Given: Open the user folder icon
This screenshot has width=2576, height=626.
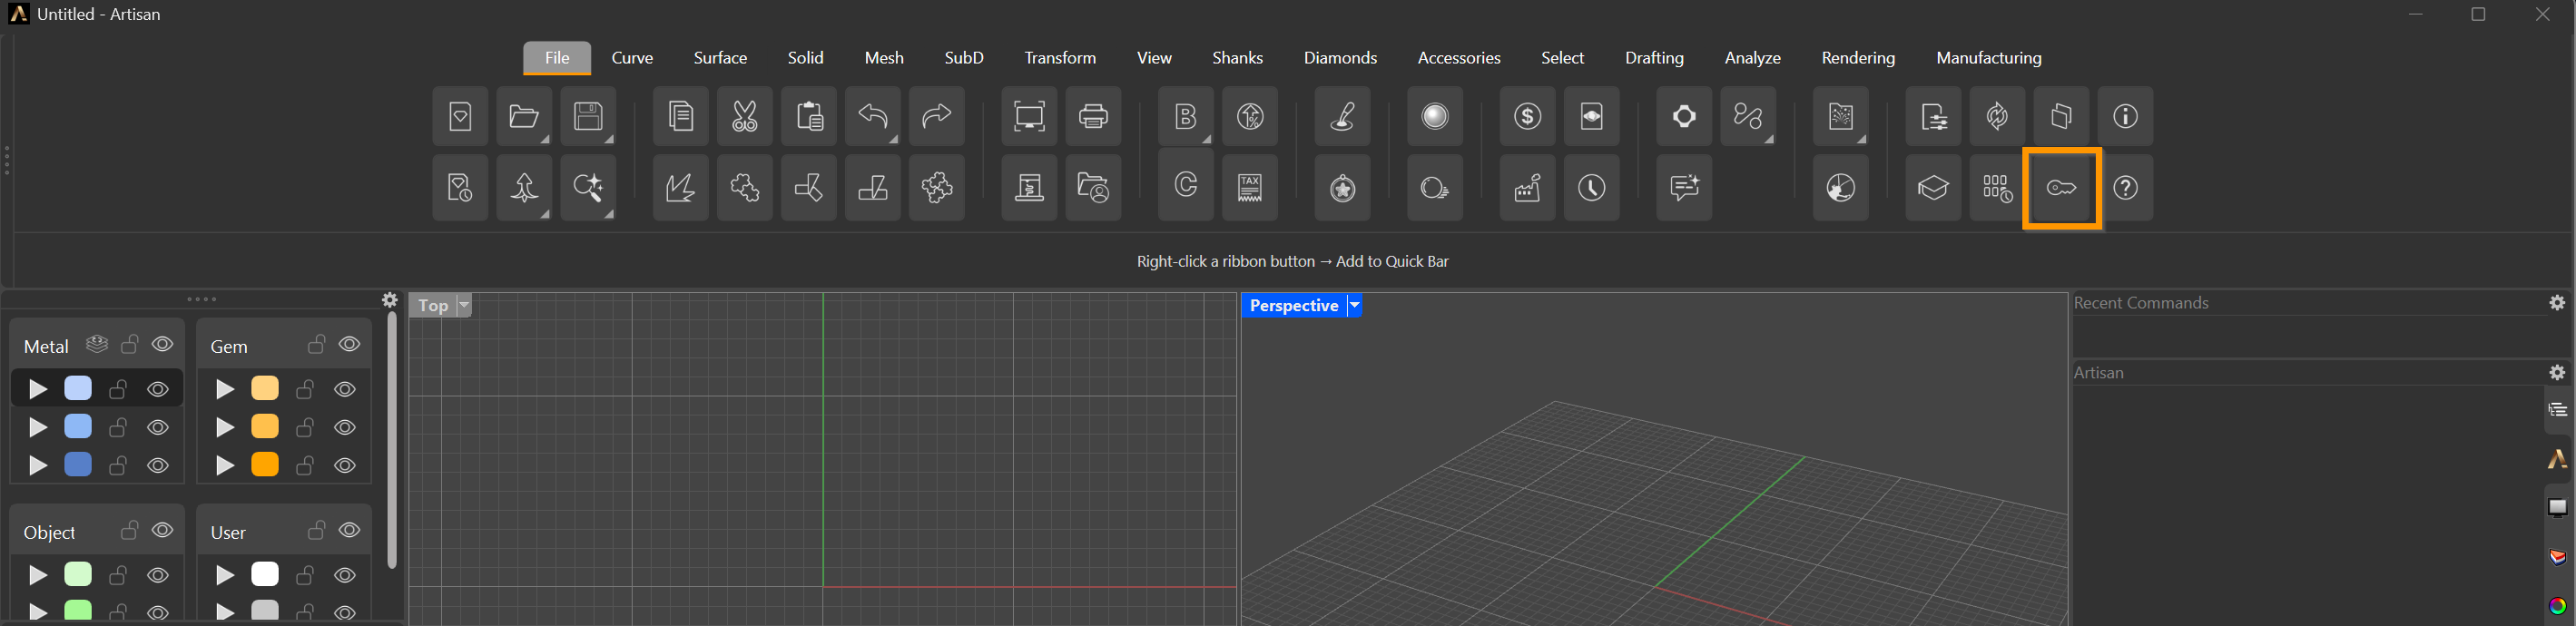Looking at the screenshot, I should [x=1093, y=188].
